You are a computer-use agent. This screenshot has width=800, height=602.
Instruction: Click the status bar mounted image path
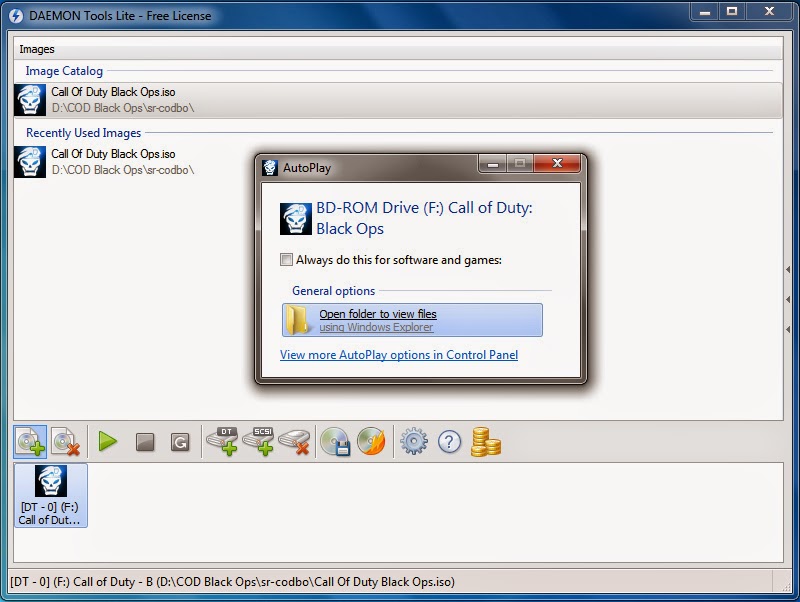232,582
